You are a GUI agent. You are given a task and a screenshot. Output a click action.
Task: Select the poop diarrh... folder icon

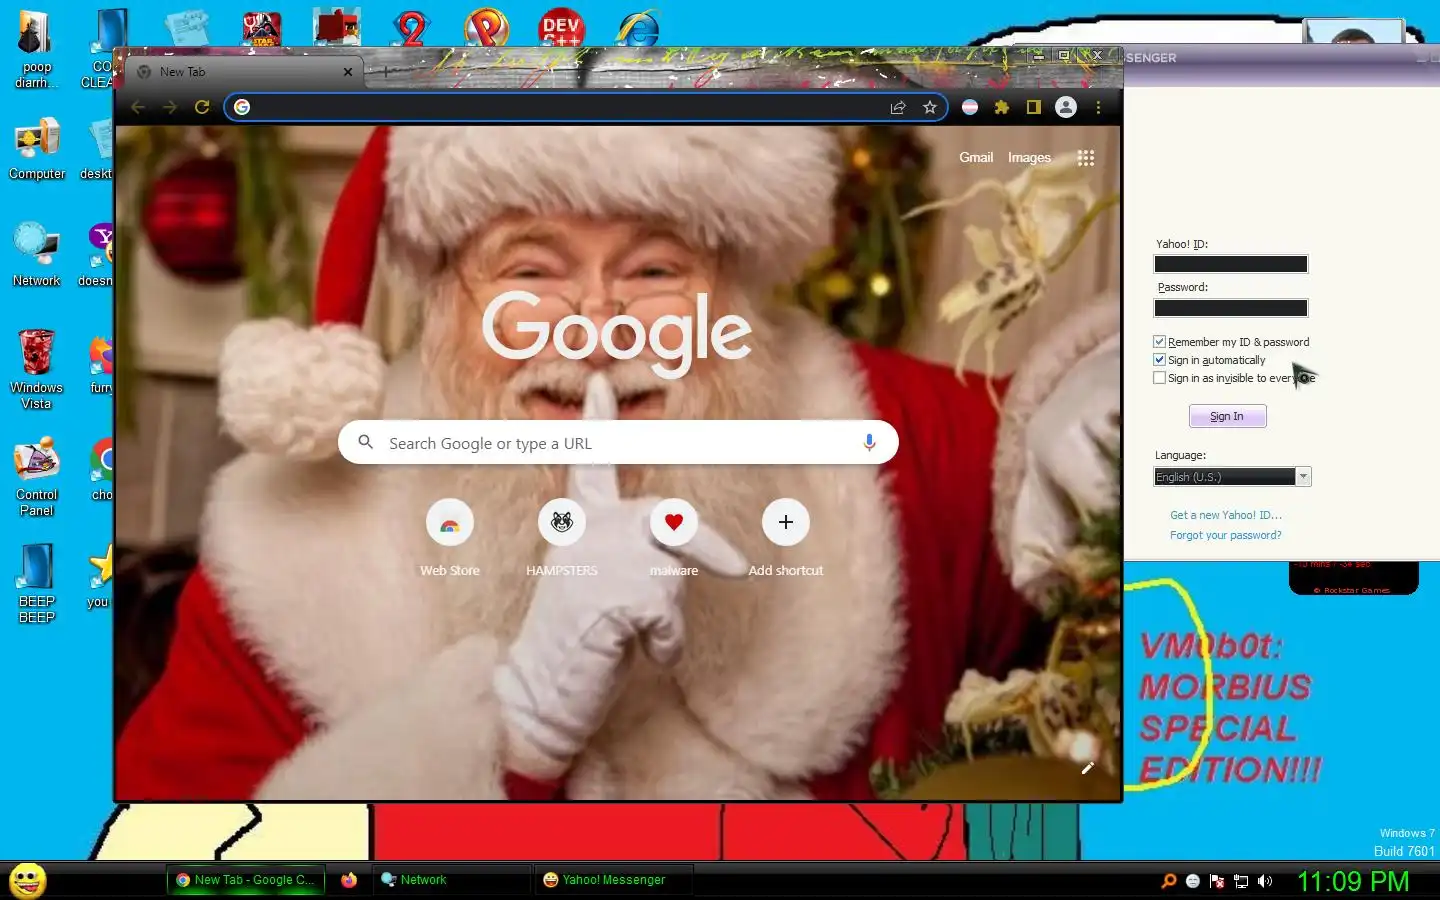coord(37,50)
